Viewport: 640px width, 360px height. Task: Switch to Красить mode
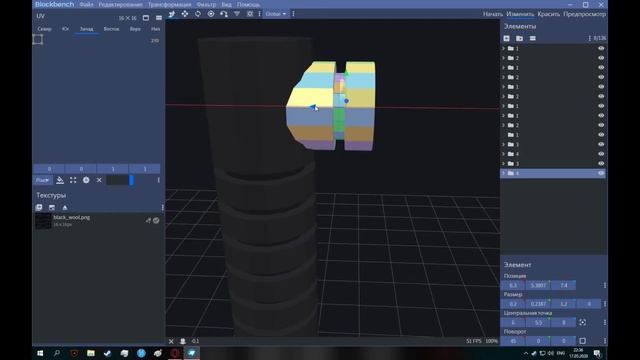click(x=548, y=14)
